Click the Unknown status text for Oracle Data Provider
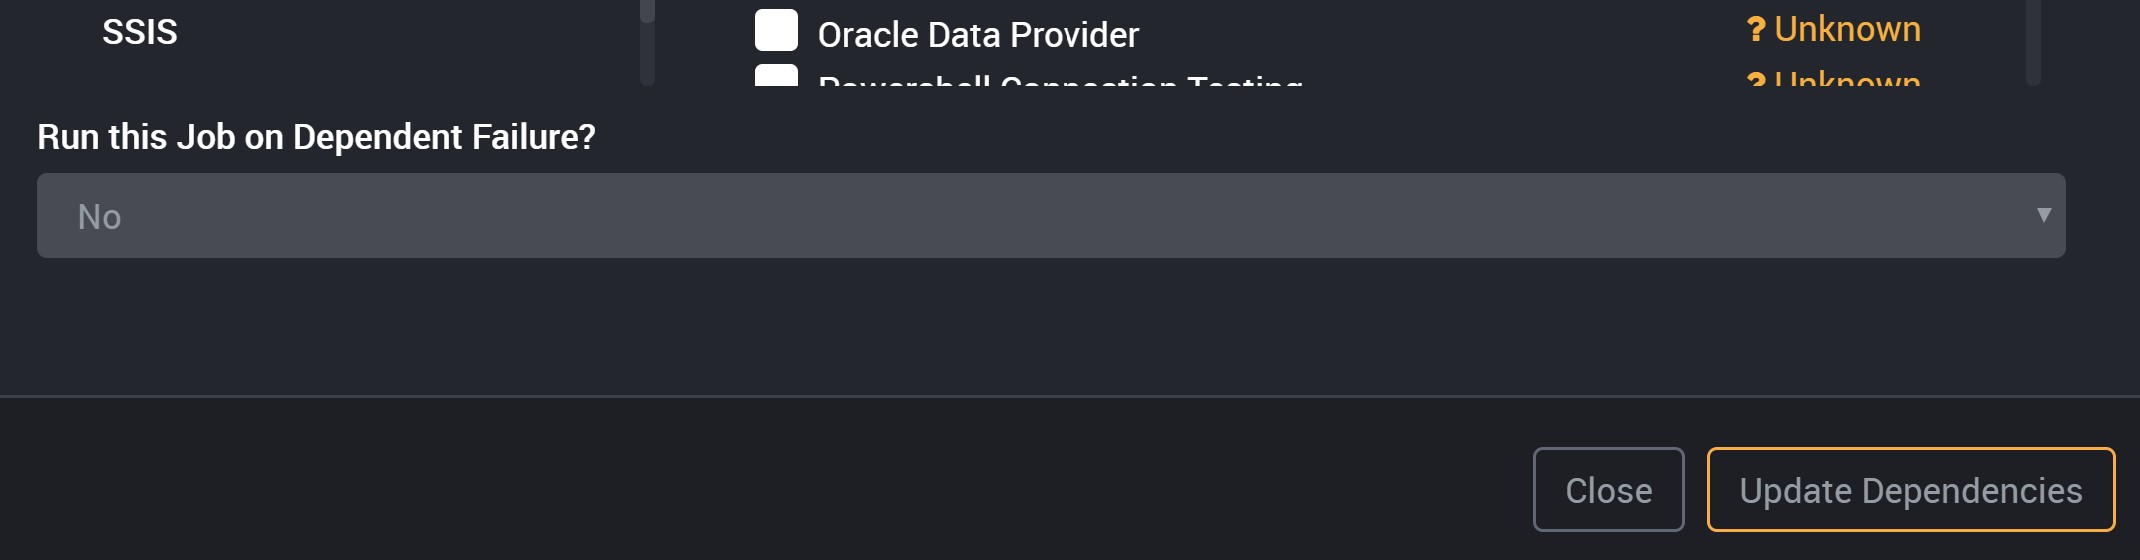Image resolution: width=2140 pixels, height=560 pixels. point(1847,30)
